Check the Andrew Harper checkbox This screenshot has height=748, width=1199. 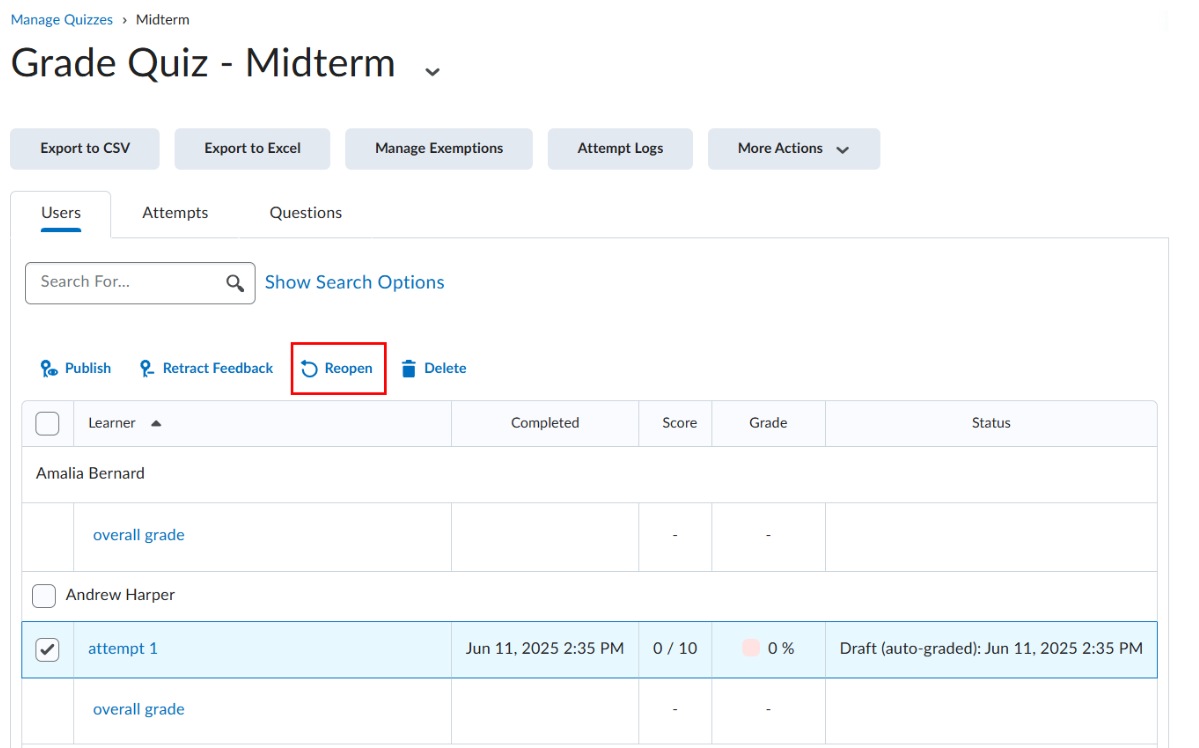pos(44,596)
